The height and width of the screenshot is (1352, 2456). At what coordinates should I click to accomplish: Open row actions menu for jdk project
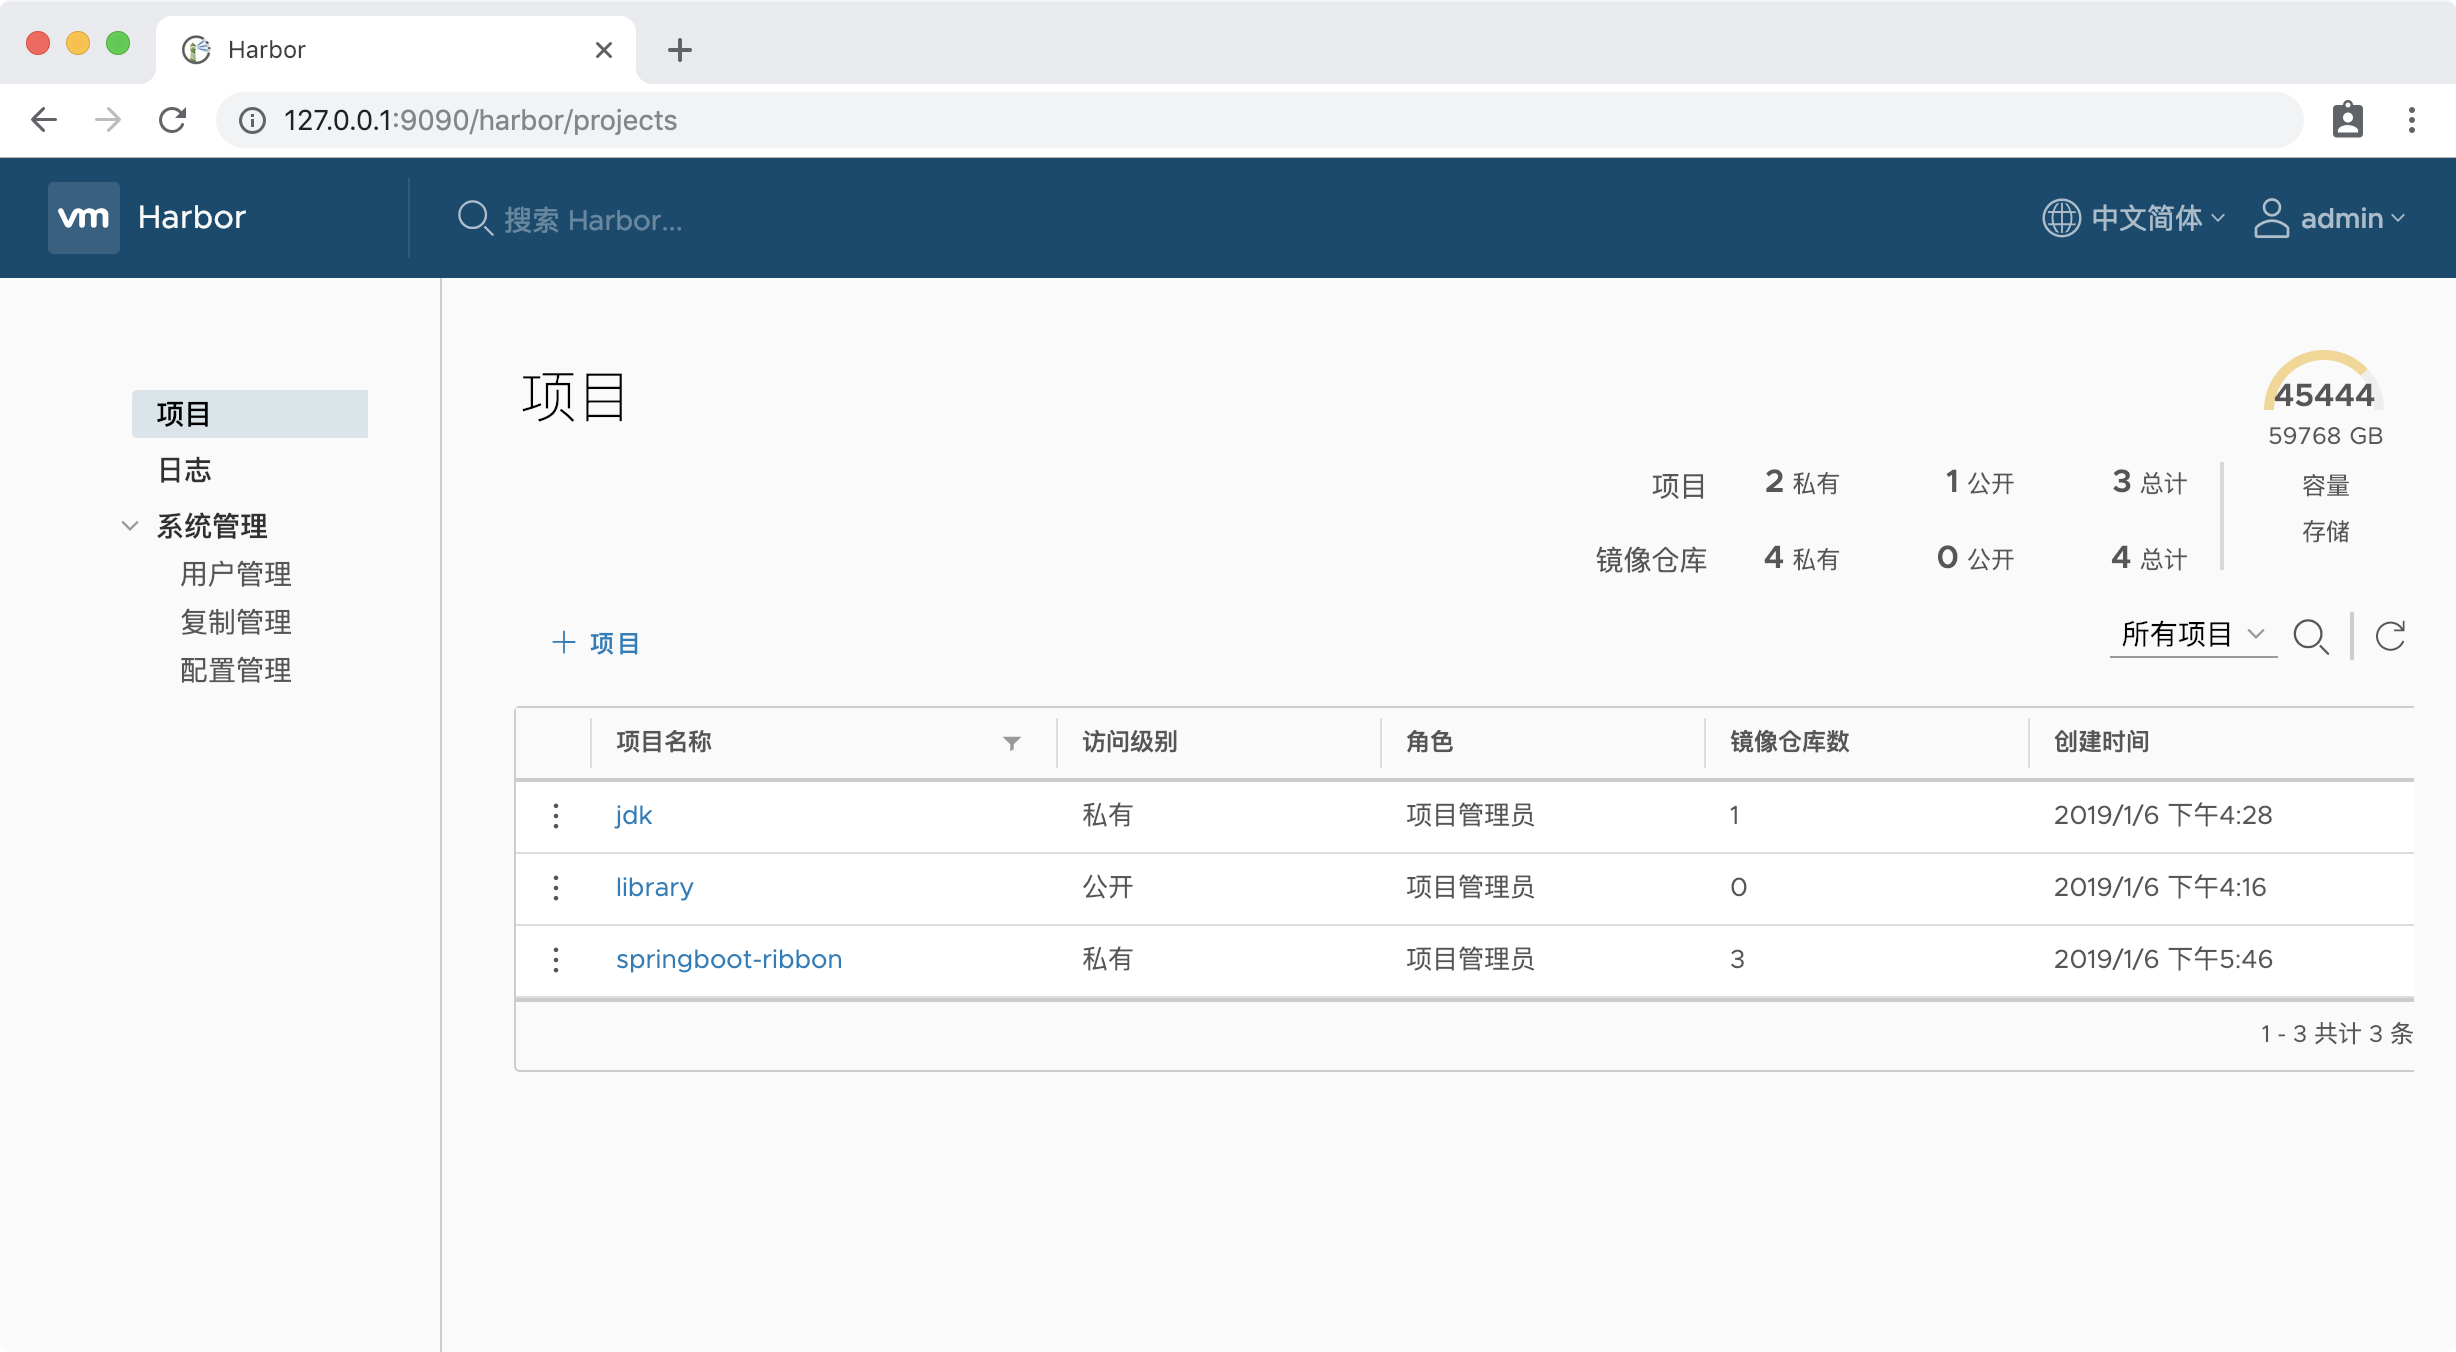coord(556,816)
